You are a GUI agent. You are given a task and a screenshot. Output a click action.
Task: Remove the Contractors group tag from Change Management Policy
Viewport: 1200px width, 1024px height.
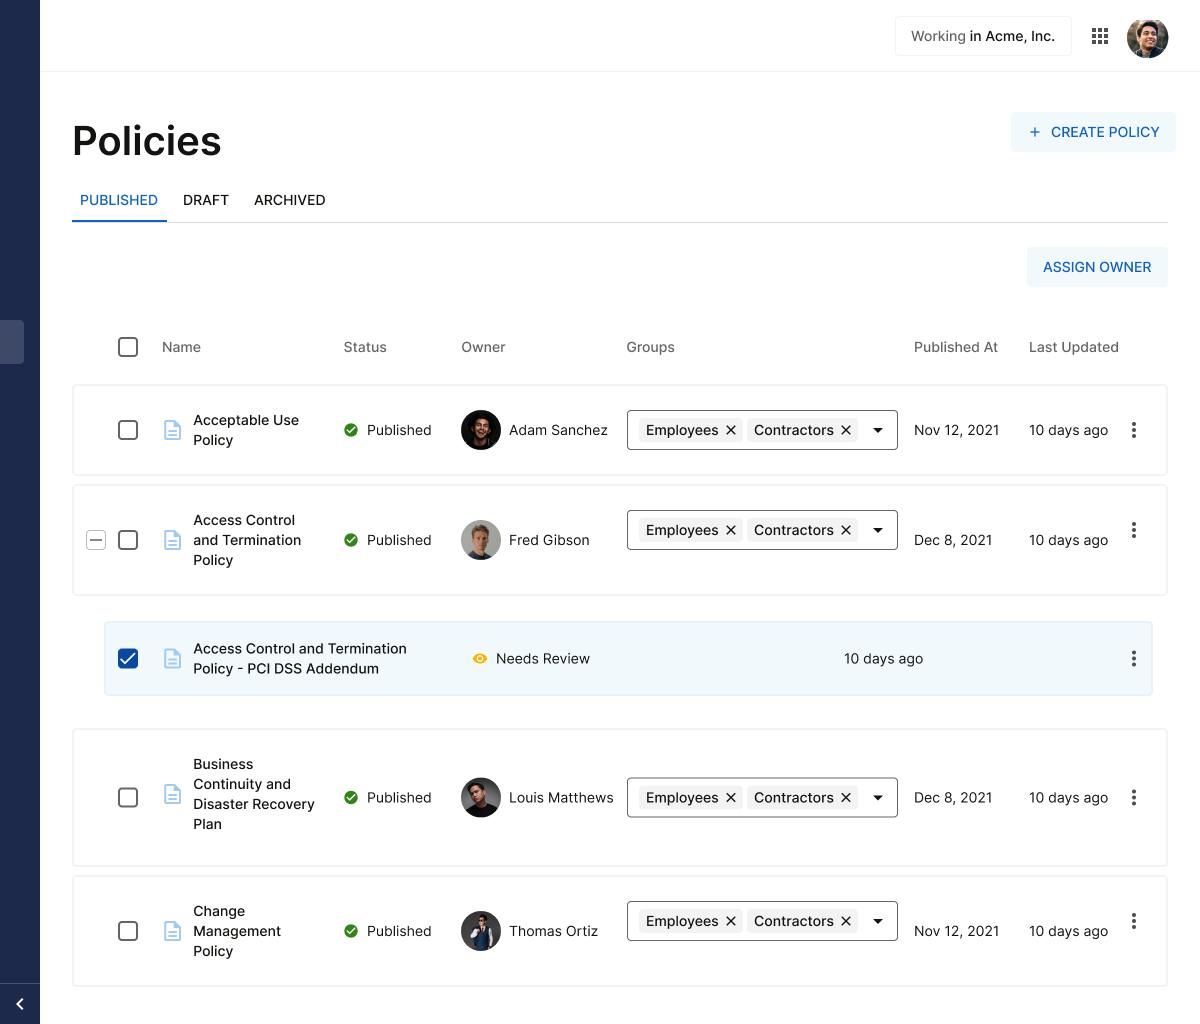pos(845,921)
